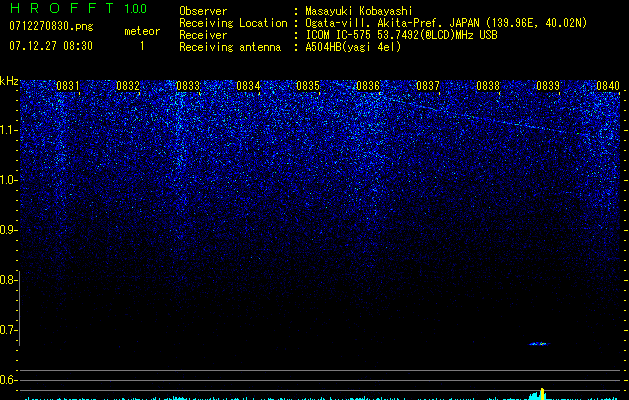Click the meteor label

pyautogui.click(x=142, y=31)
